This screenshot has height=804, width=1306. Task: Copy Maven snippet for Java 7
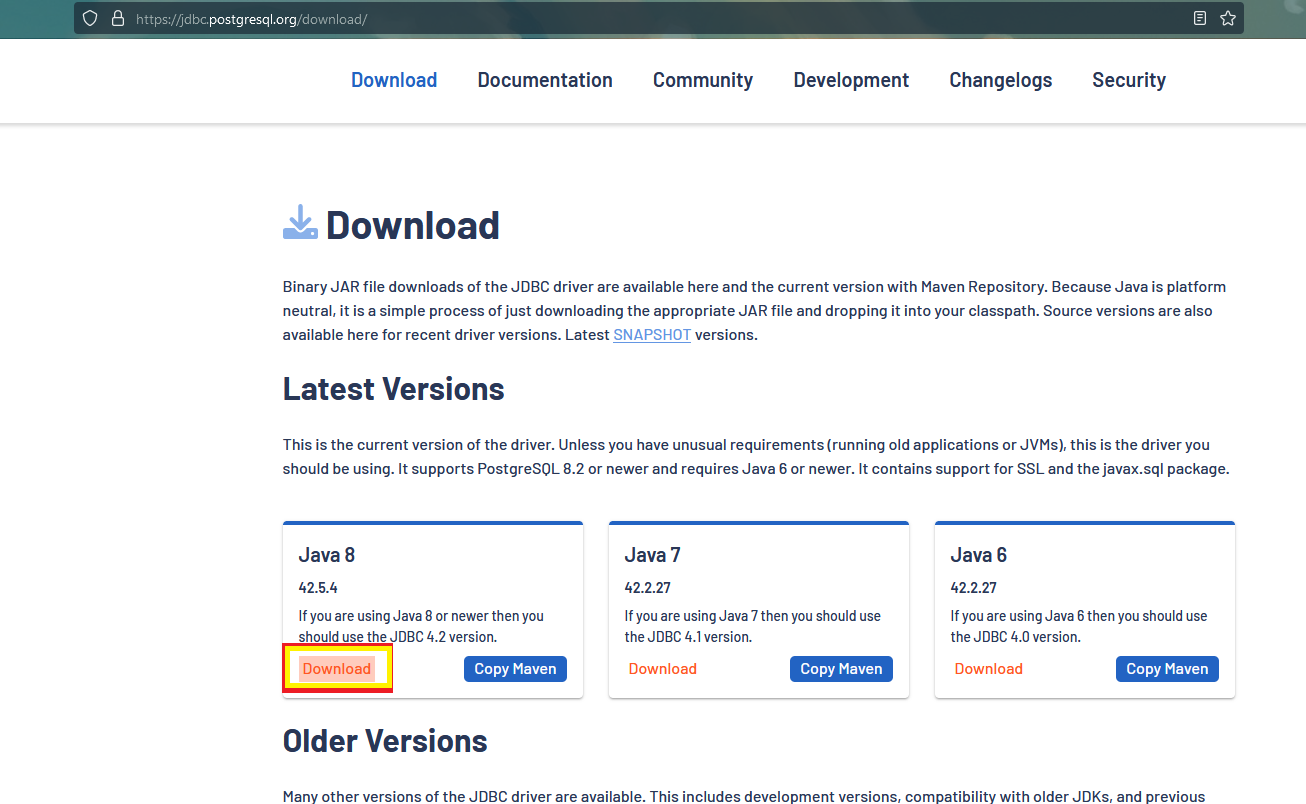coord(841,669)
